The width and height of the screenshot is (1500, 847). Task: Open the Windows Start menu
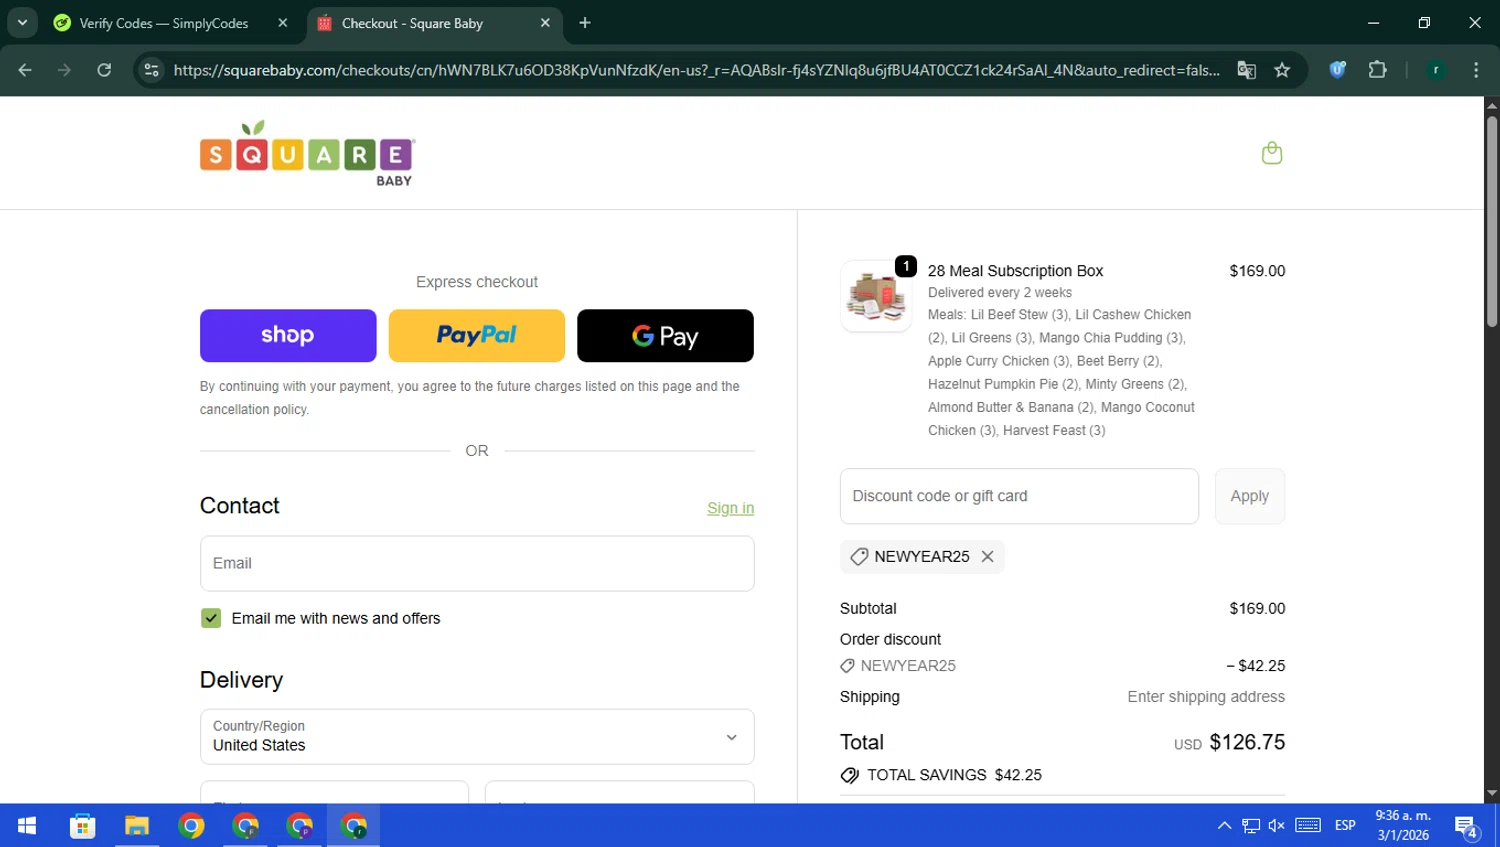tap(27, 826)
